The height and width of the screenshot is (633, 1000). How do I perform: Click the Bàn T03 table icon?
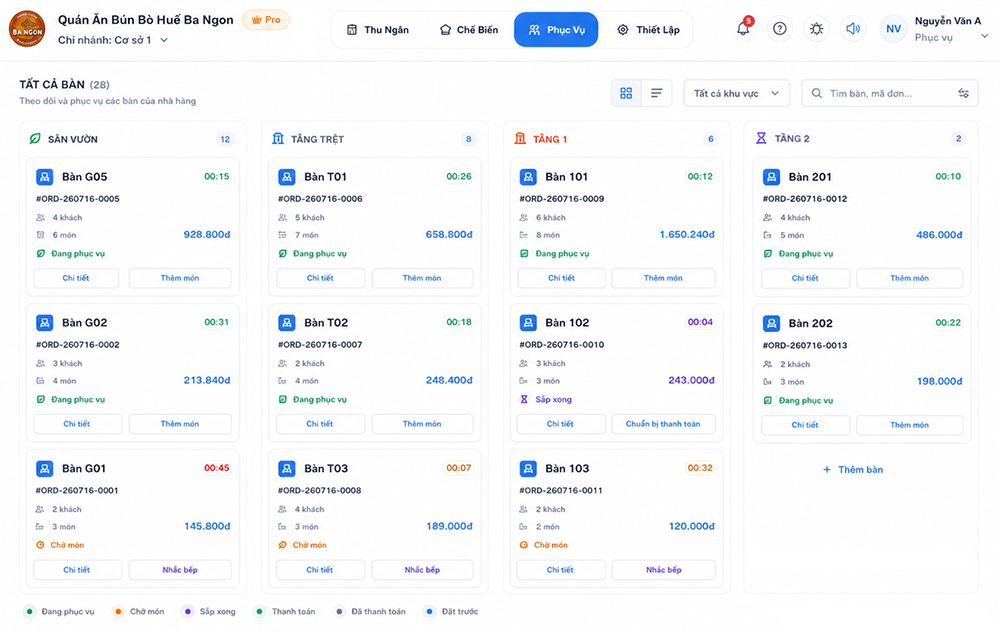pos(287,469)
